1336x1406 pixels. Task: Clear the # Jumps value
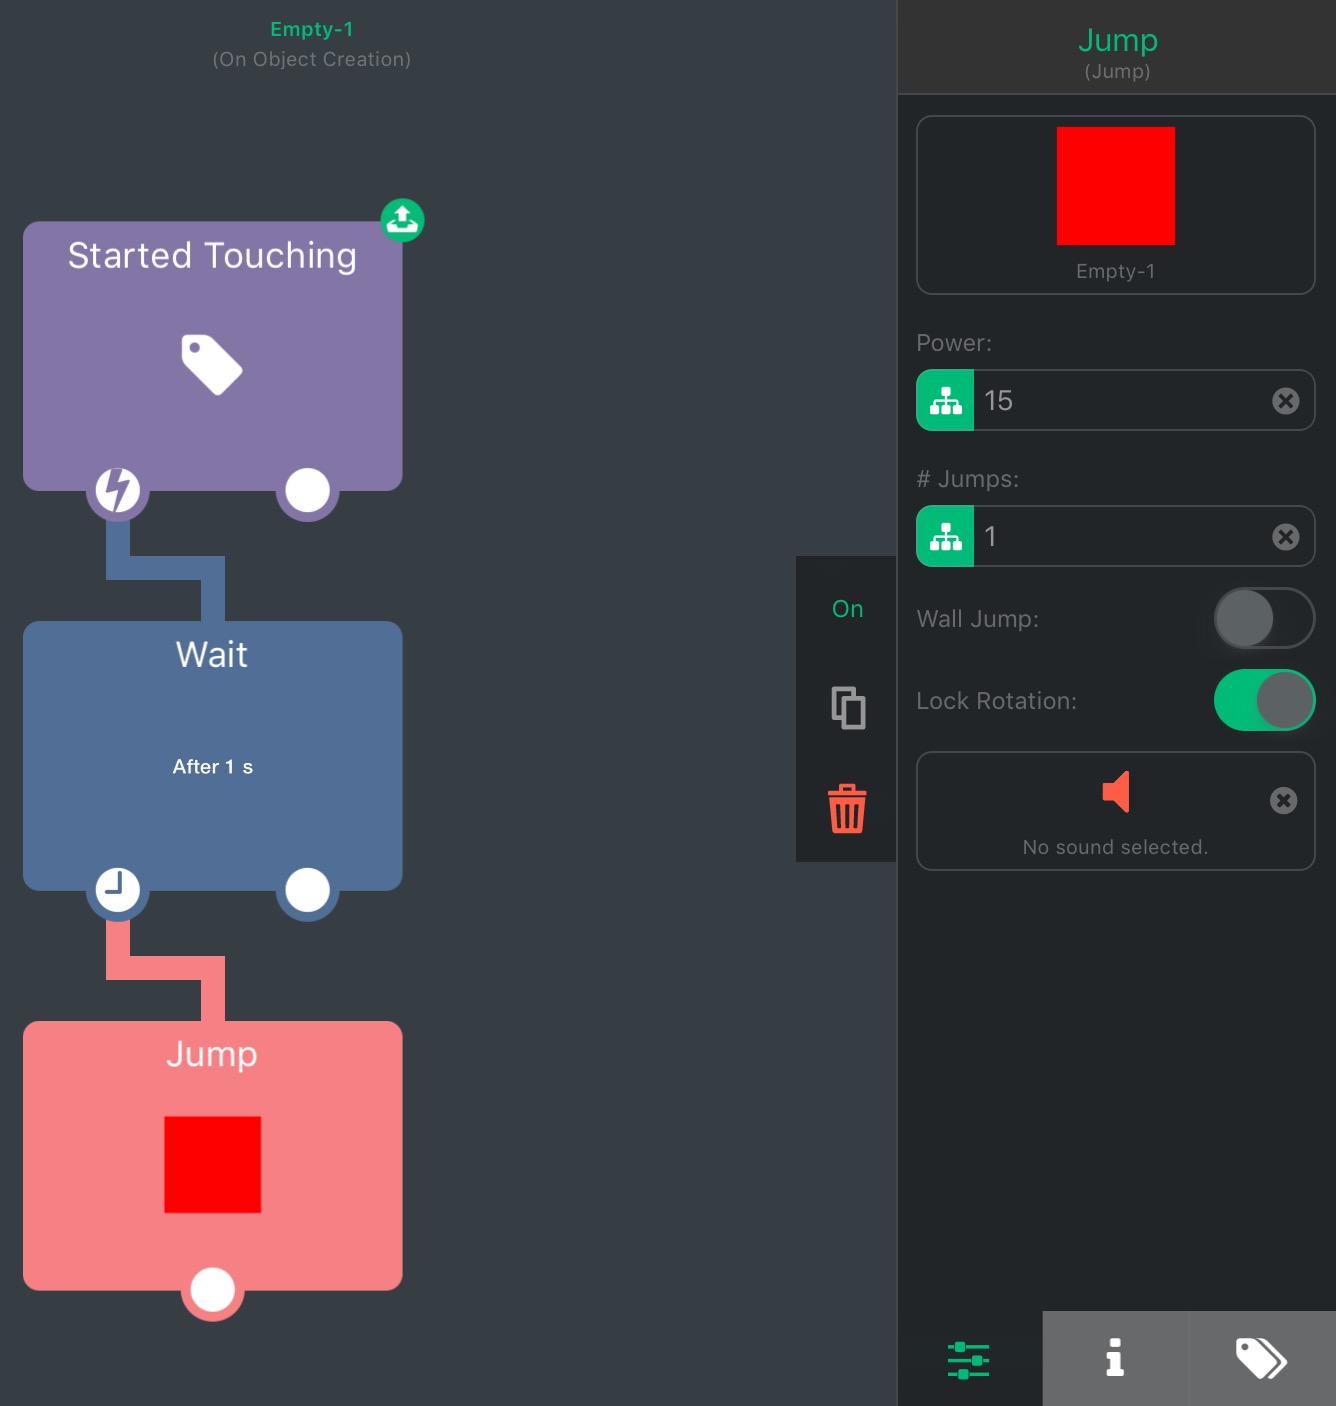tap(1285, 537)
